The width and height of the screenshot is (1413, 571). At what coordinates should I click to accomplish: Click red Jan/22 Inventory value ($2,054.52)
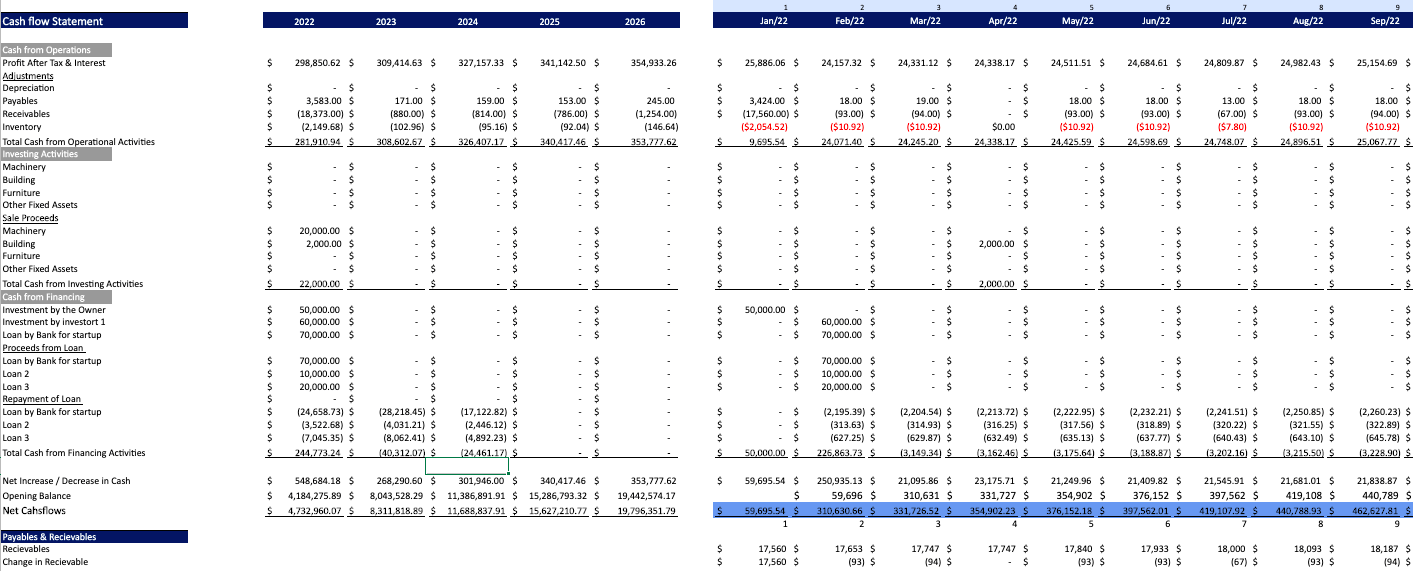tap(764, 127)
